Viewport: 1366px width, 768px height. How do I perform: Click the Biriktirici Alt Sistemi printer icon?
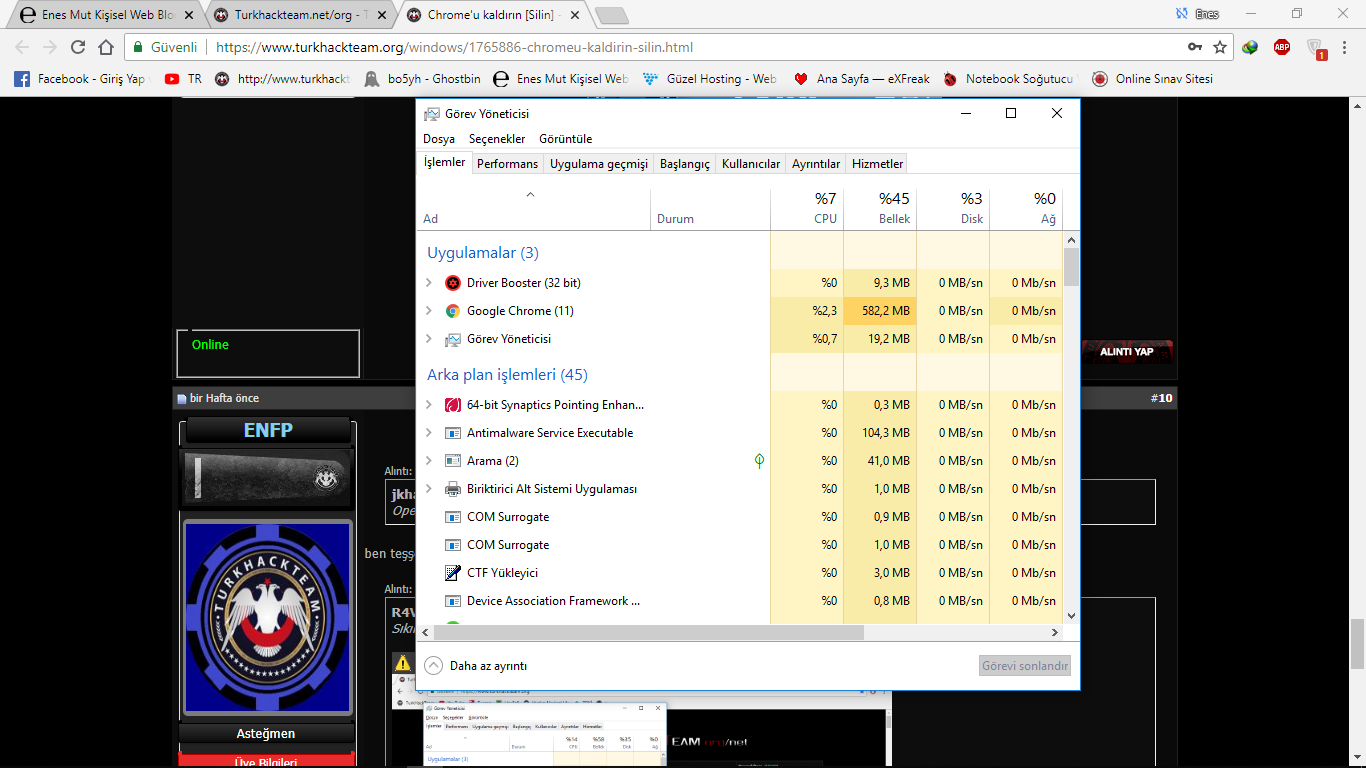pyautogui.click(x=453, y=489)
